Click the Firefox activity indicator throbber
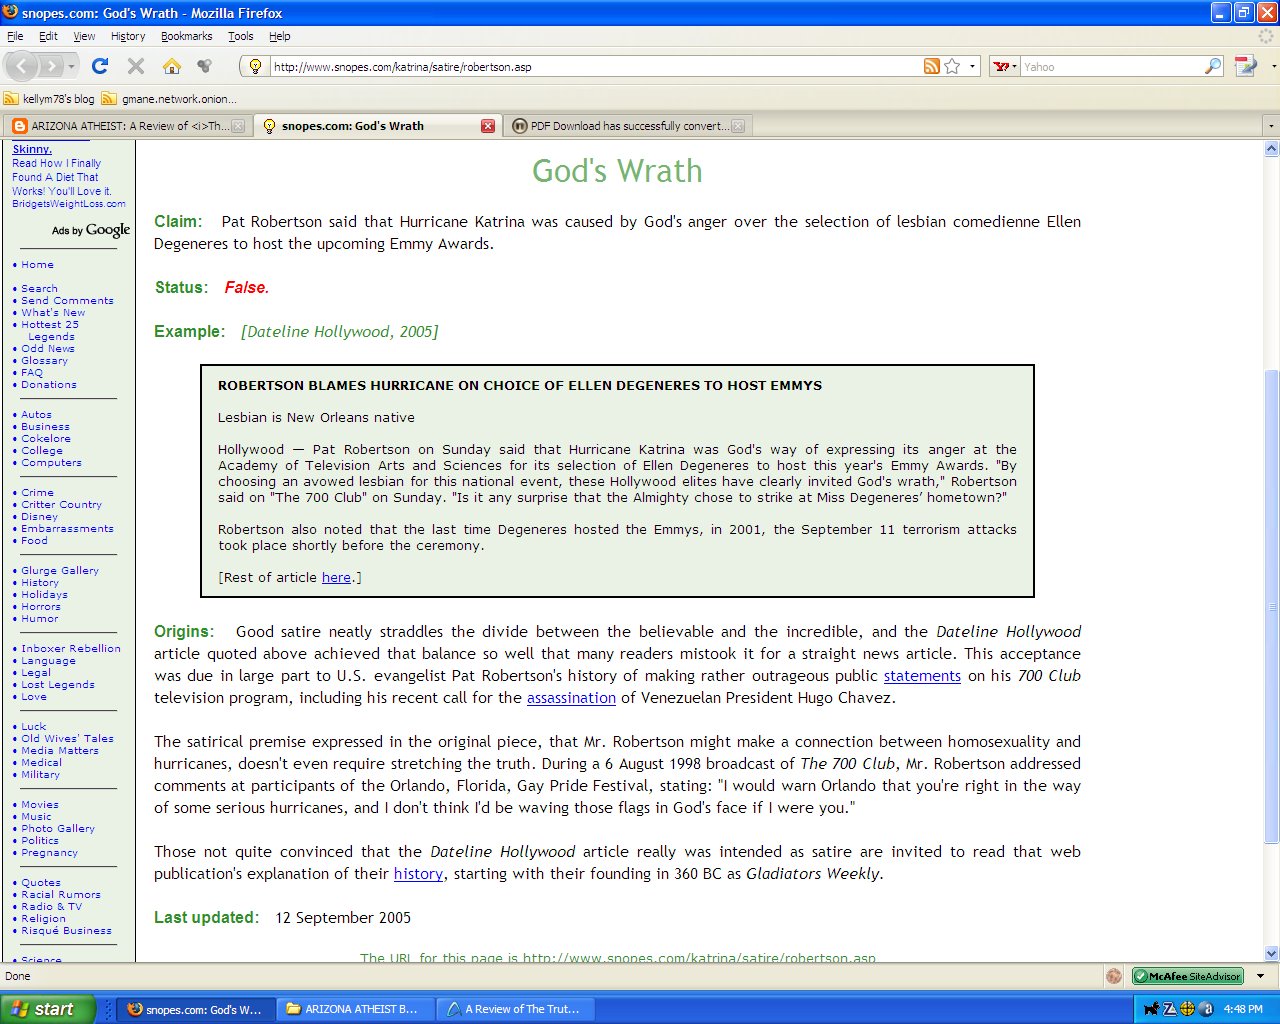Screen dimensions: 1280x1024 pos(1268,36)
